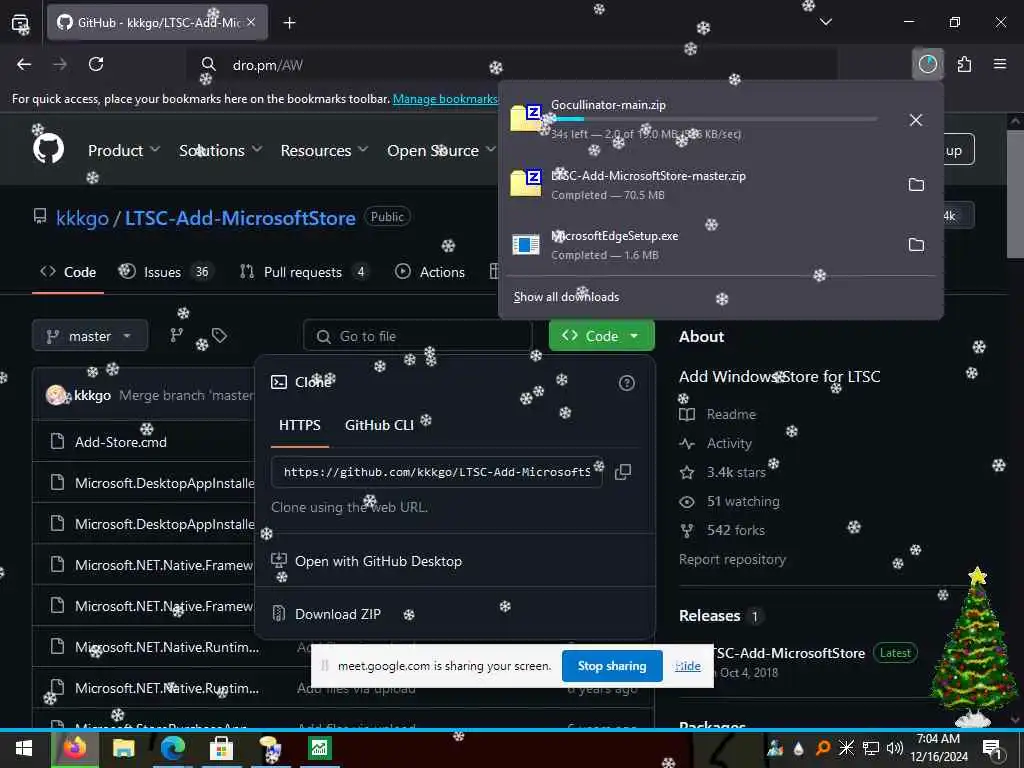Image resolution: width=1024 pixels, height=768 pixels.
Task: Click the Go to file search field
Action: tap(417, 336)
